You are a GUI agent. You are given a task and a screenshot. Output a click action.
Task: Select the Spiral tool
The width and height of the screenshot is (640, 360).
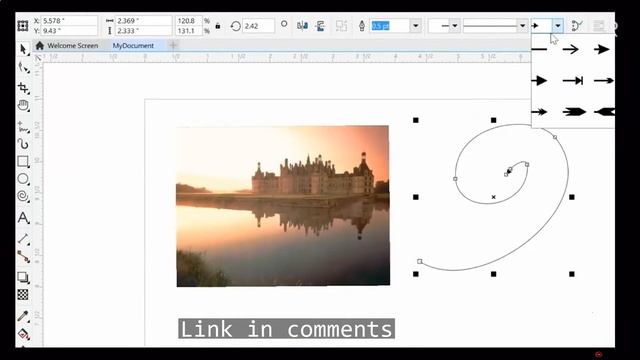click(x=23, y=196)
